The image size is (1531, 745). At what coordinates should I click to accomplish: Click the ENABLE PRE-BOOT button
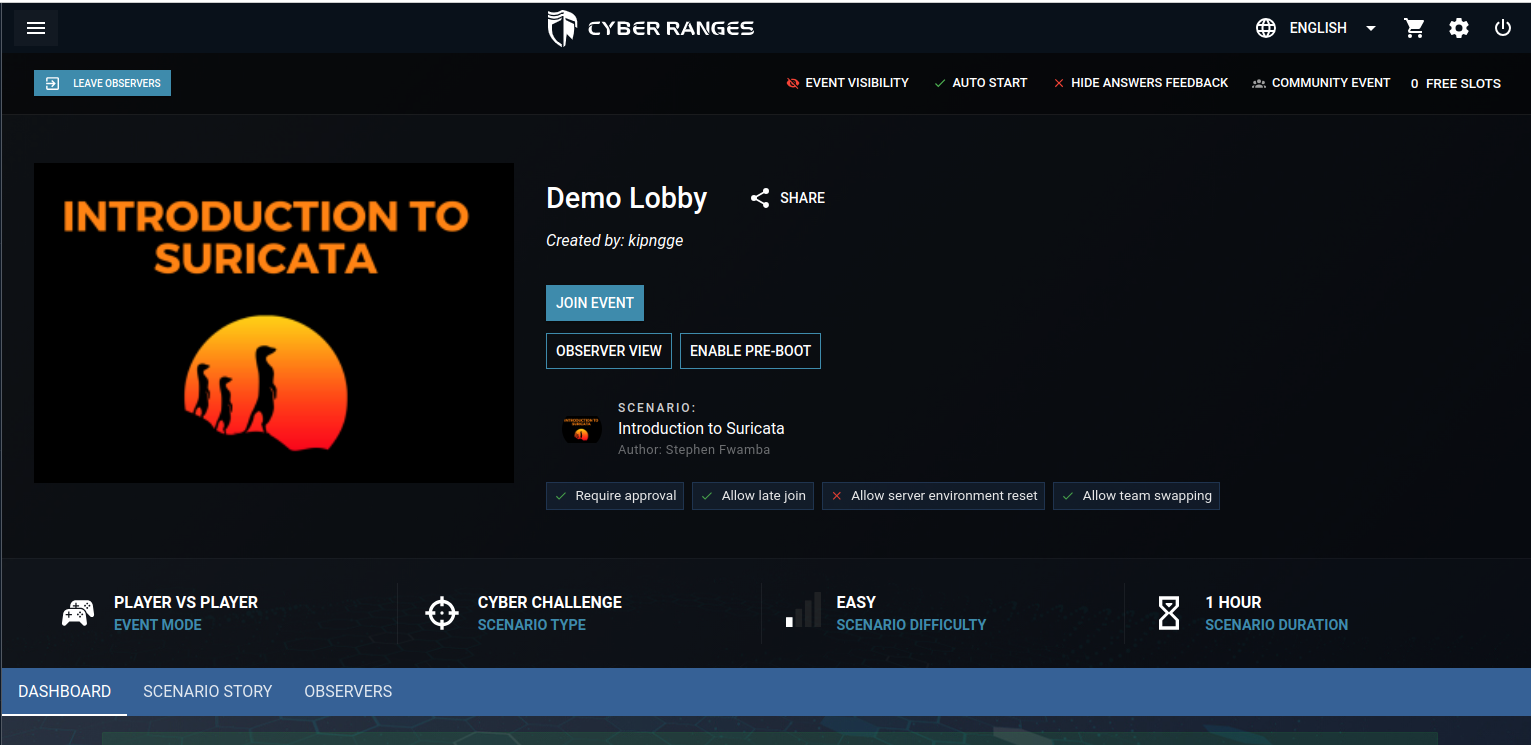coord(750,350)
